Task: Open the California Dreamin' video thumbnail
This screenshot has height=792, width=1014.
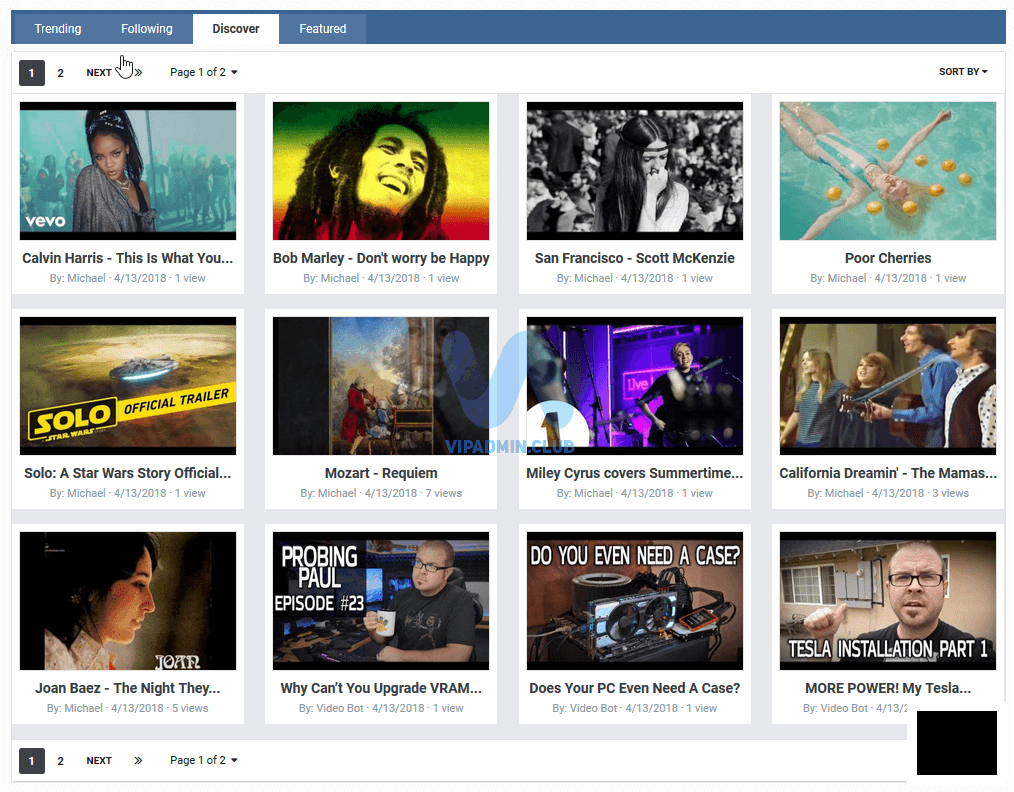Action: (888, 385)
